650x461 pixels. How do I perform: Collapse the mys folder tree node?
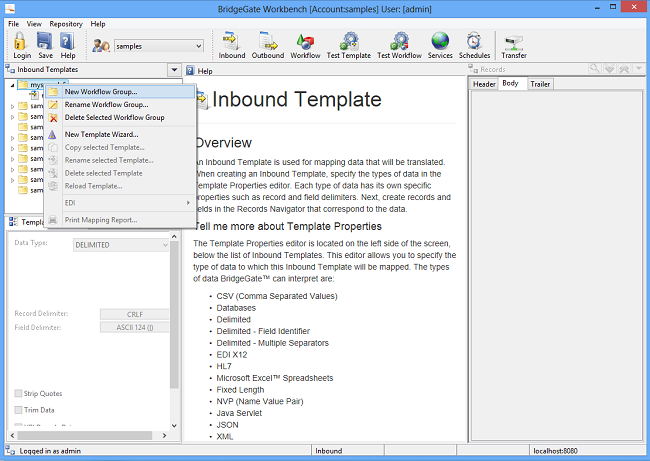click(x=12, y=85)
